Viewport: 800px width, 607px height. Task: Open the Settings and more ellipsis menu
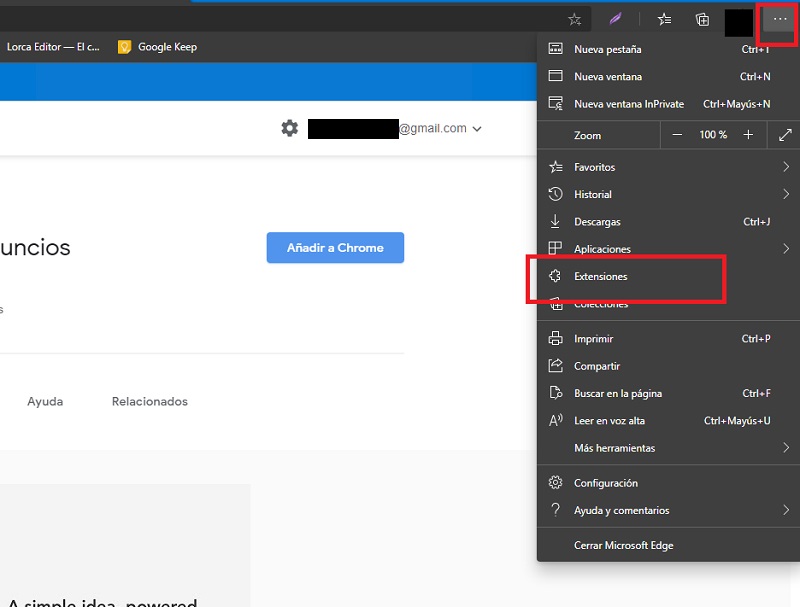(x=780, y=19)
